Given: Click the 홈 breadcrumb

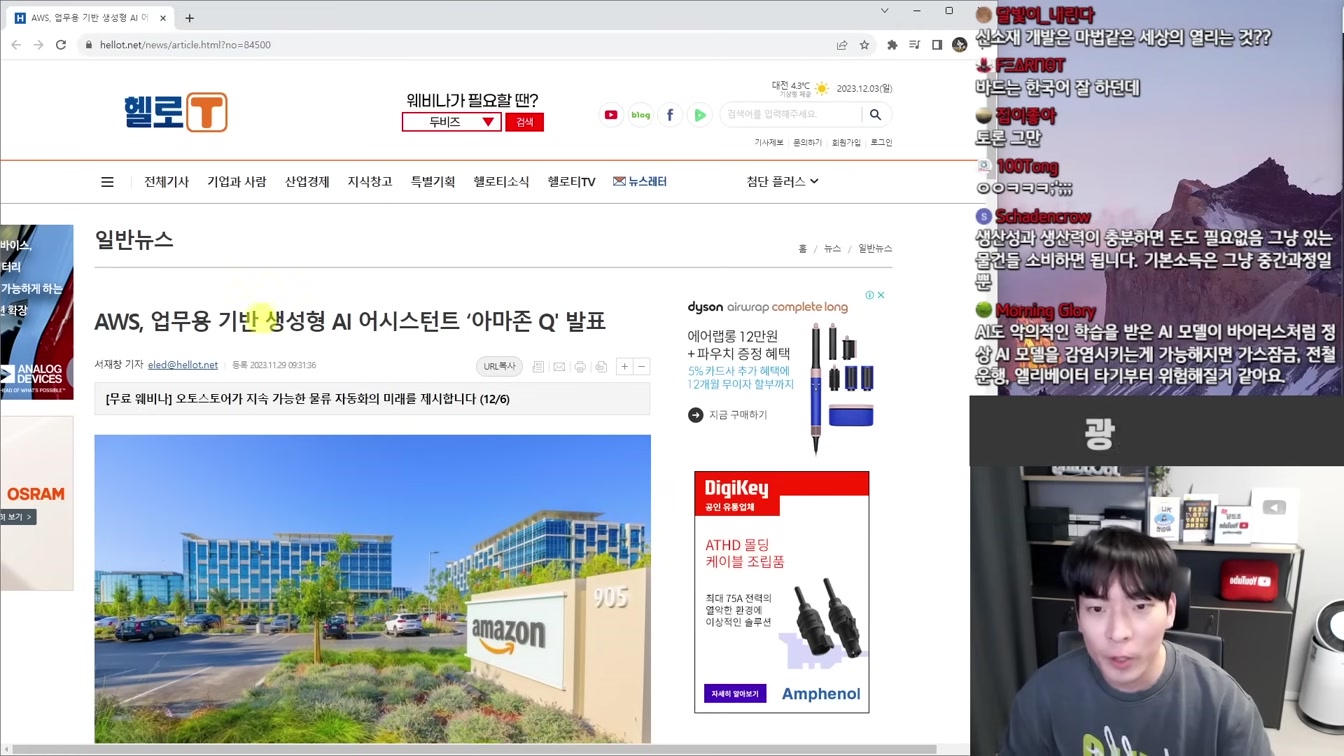Looking at the screenshot, I should click(802, 249).
